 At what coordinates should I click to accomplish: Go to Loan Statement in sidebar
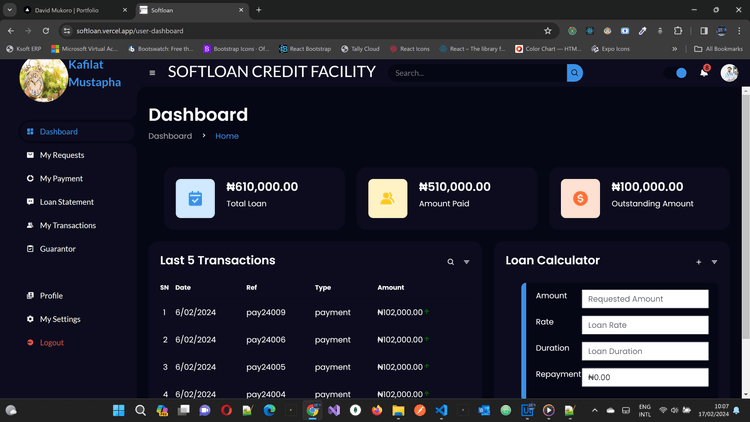(x=66, y=202)
